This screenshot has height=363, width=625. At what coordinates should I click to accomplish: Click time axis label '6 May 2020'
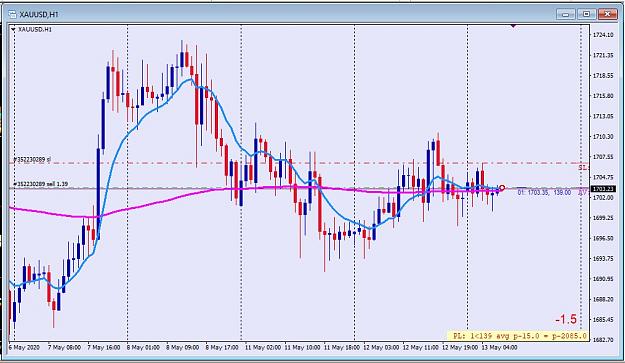pos(24,347)
